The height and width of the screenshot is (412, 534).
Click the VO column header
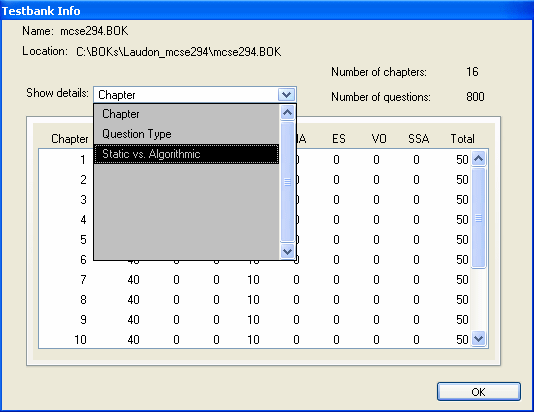coord(379,139)
